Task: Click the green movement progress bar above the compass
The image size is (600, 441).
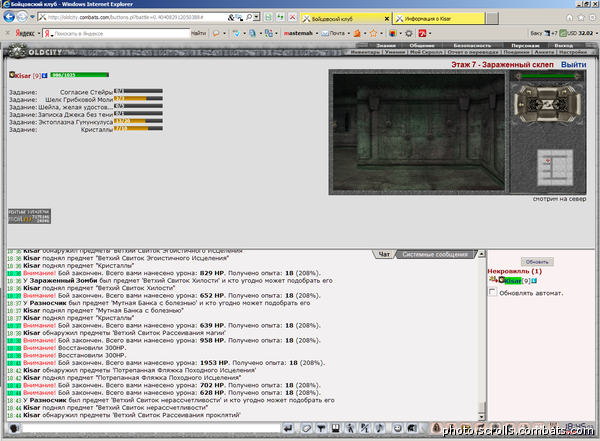Action: coord(548,76)
